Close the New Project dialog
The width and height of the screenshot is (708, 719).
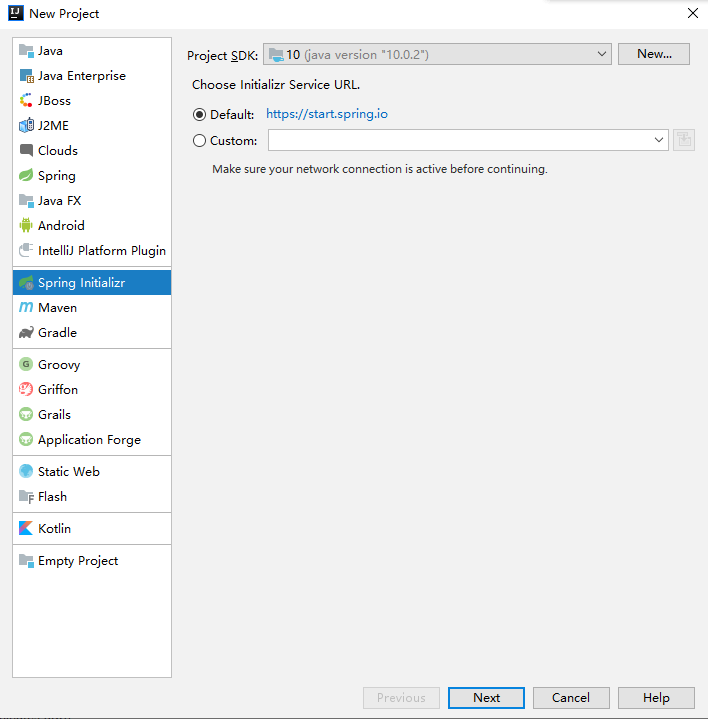click(692, 13)
